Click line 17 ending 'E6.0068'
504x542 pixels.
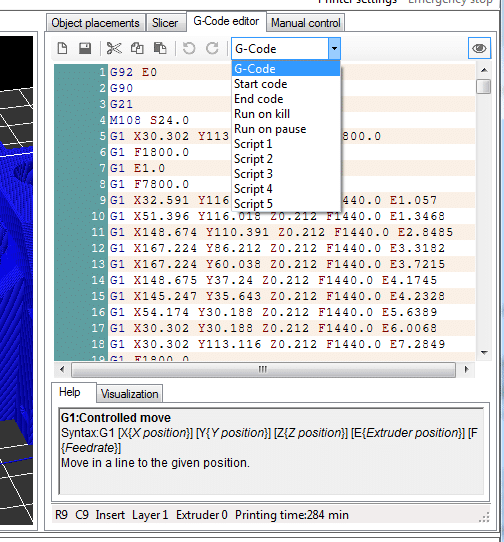click(x=273, y=328)
